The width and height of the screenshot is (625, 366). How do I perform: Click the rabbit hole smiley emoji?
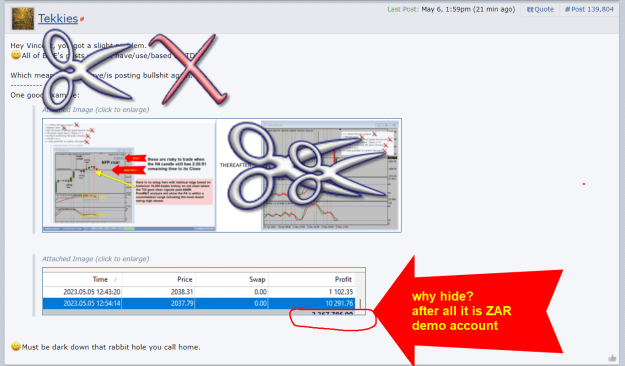point(16,346)
